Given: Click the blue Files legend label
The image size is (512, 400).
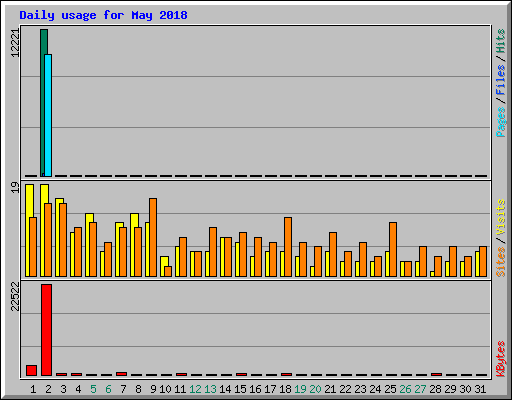Looking at the screenshot, I should tap(501, 80).
